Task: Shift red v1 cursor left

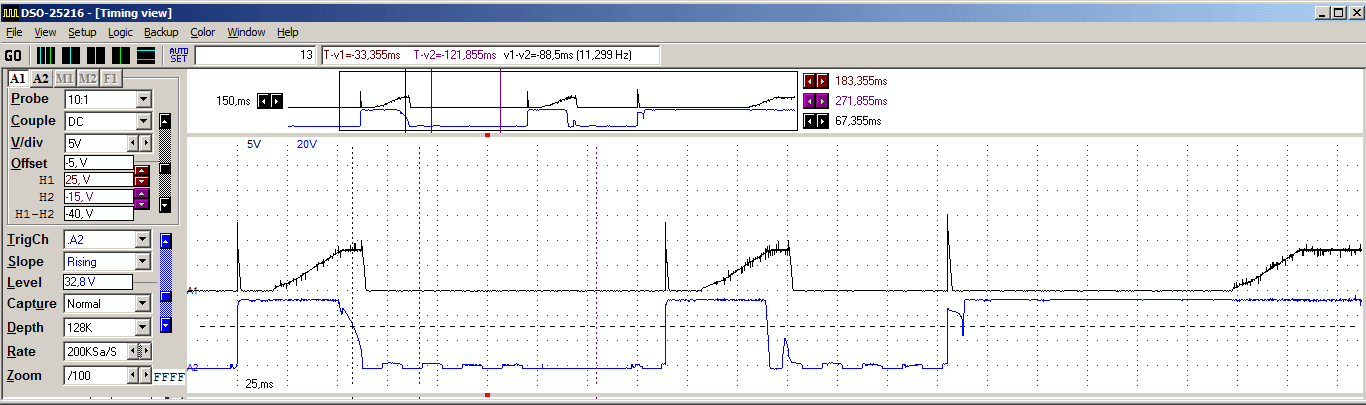Action: tap(810, 80)
